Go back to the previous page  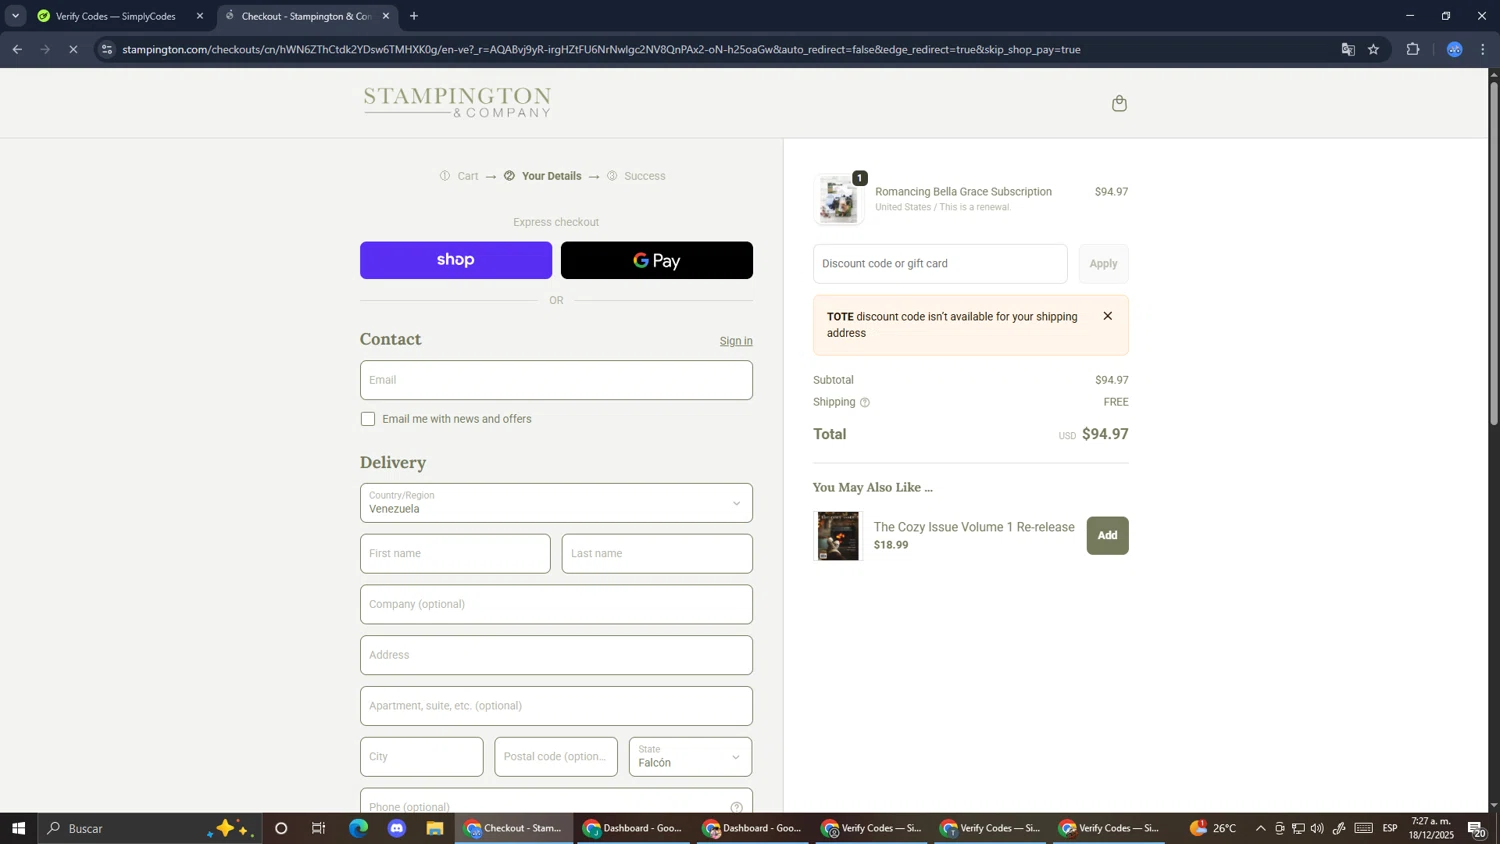[17, 50]
